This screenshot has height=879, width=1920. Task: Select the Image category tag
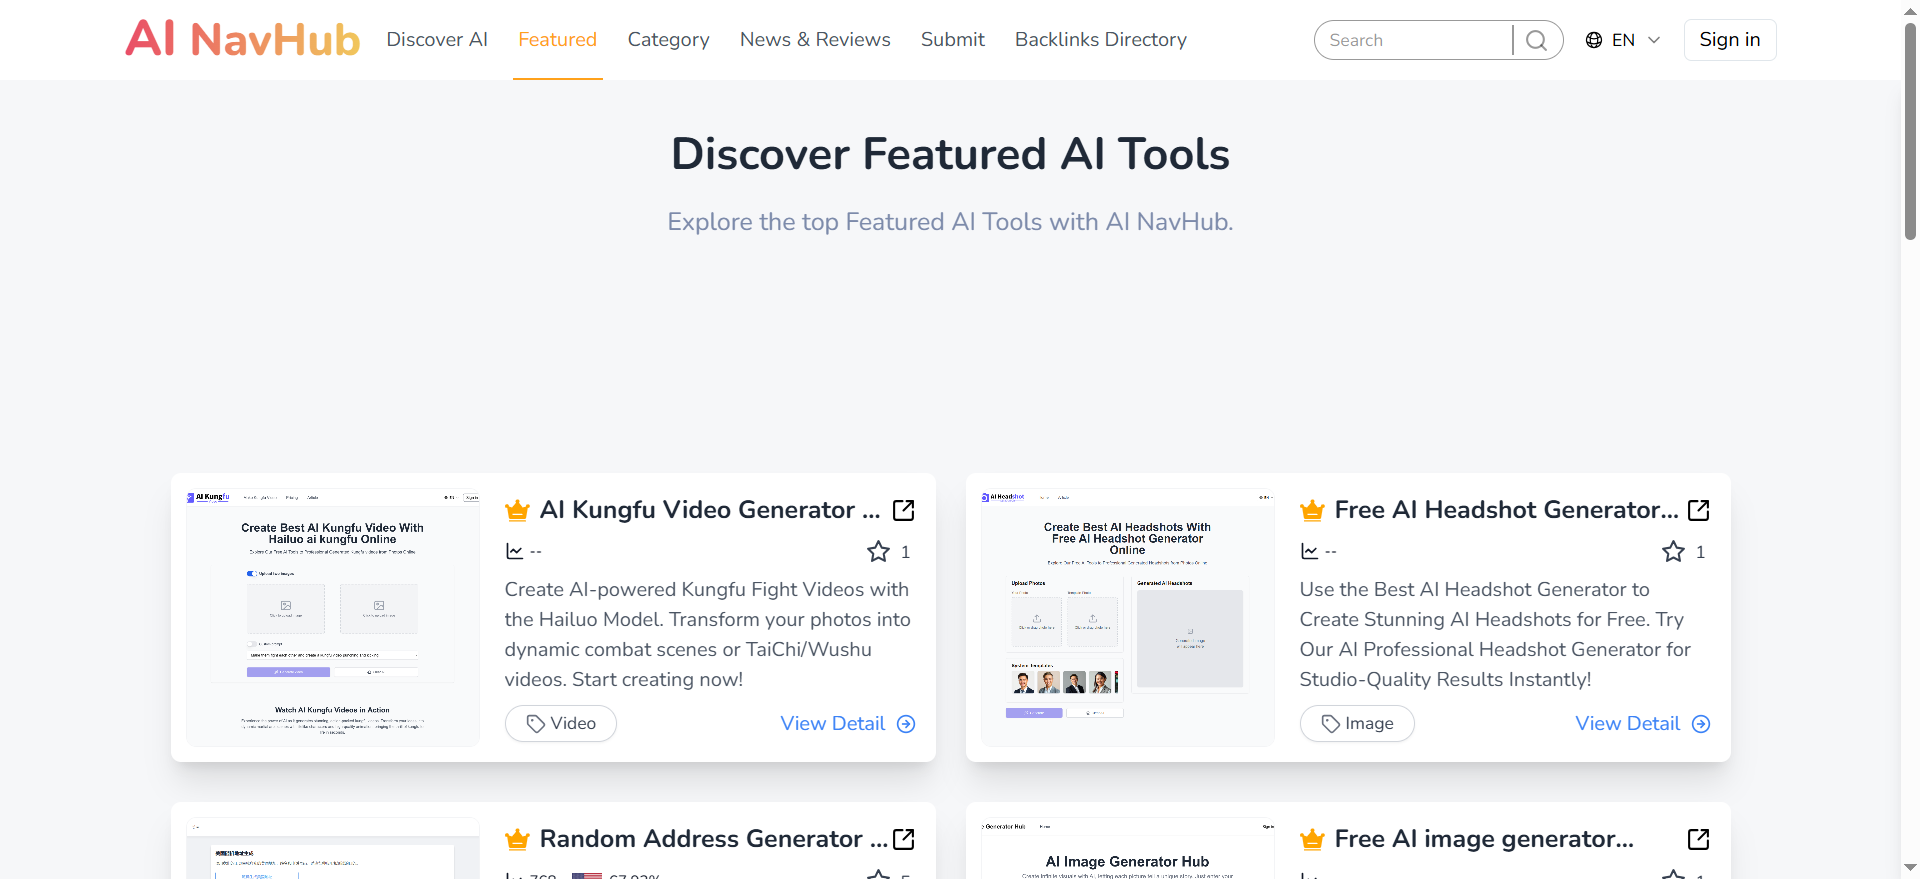pyautogui.click(x=1357, y=724)
